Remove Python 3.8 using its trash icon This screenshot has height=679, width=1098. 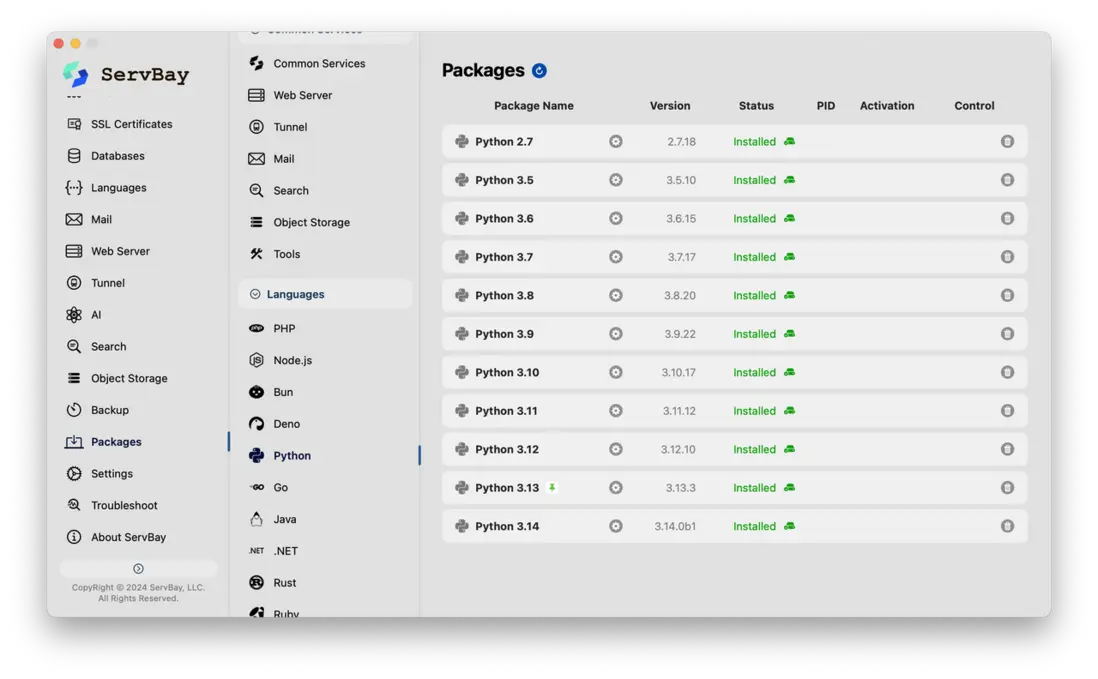pos(1007,296)
